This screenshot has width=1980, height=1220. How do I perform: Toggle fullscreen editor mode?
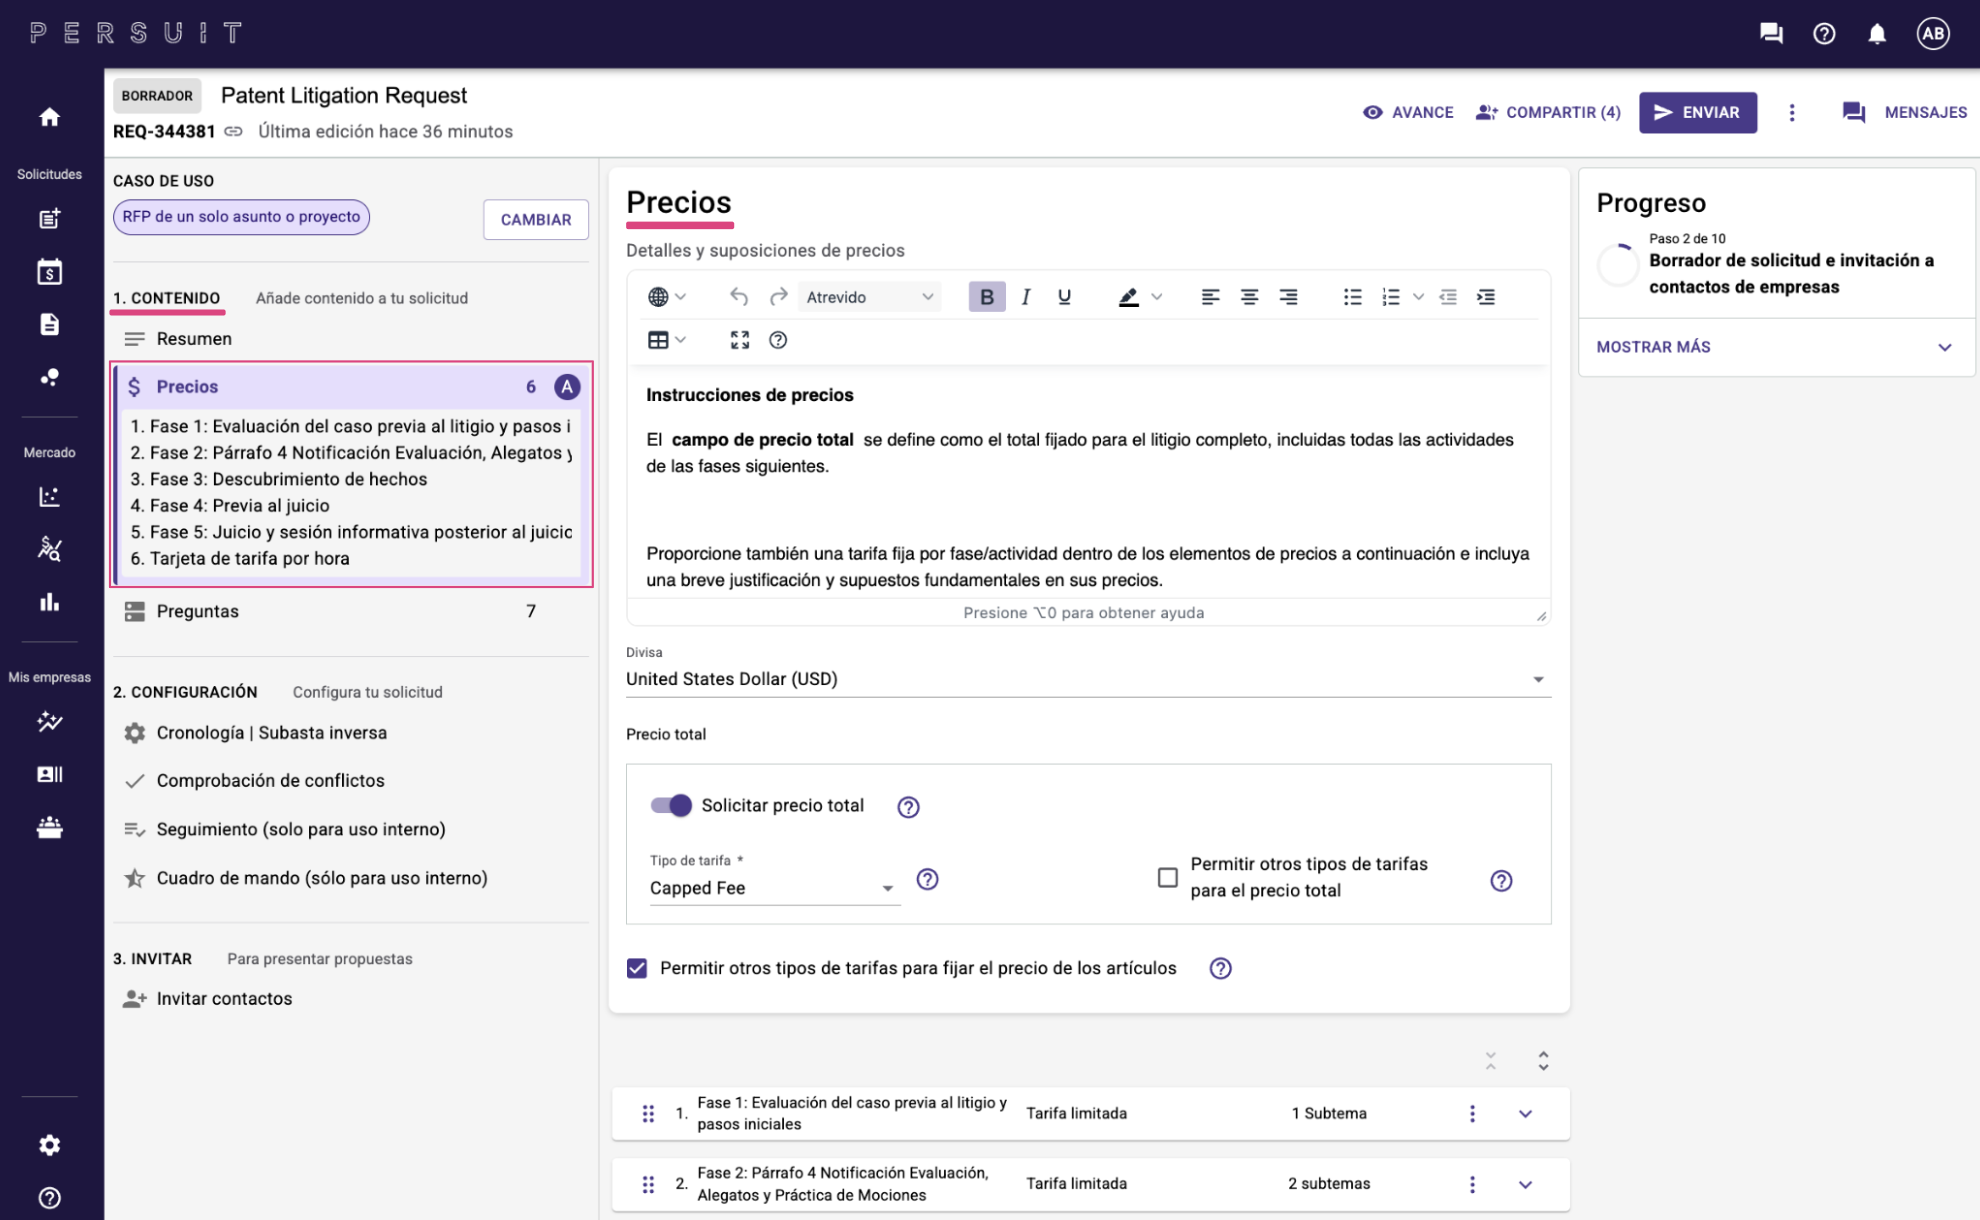coord(739,340)
